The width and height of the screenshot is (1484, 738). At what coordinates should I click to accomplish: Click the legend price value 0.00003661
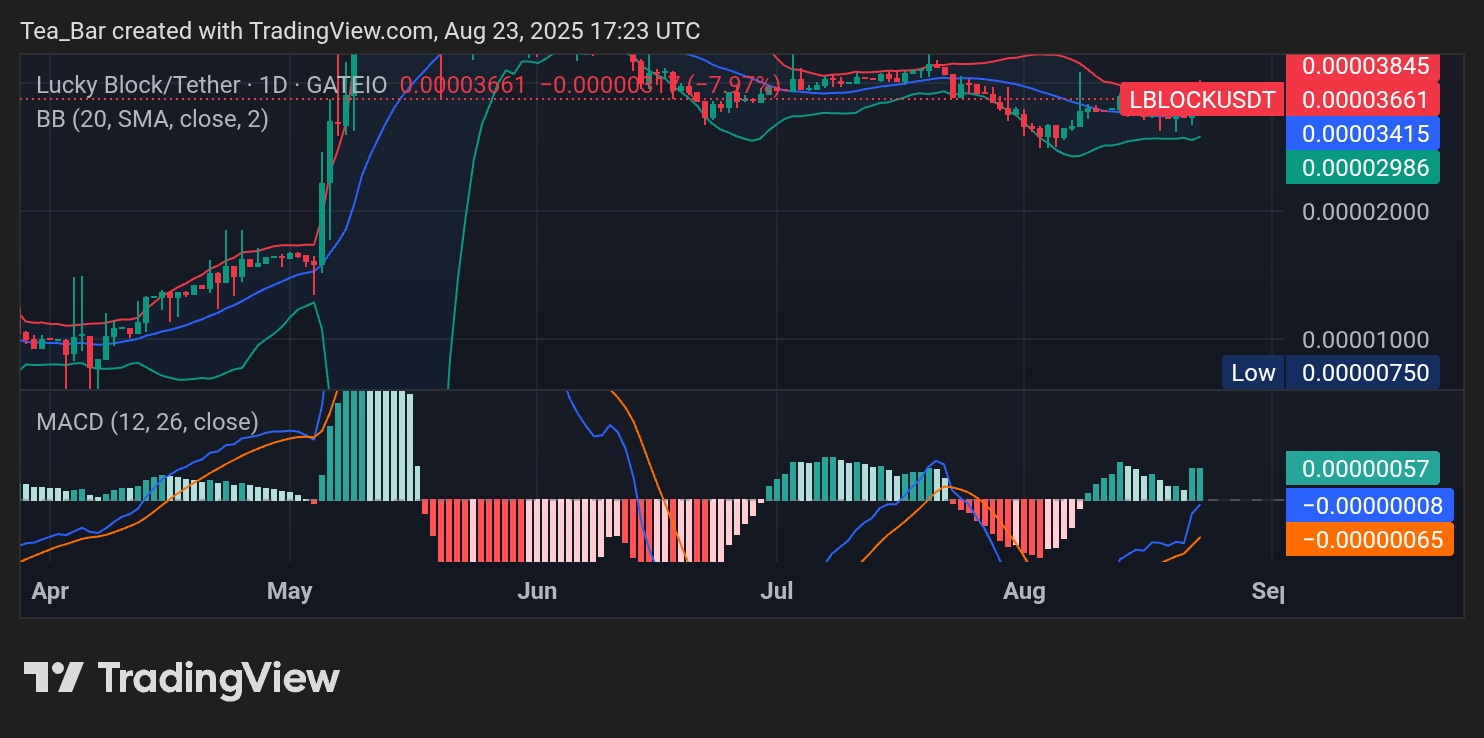(x=462, y=85)
